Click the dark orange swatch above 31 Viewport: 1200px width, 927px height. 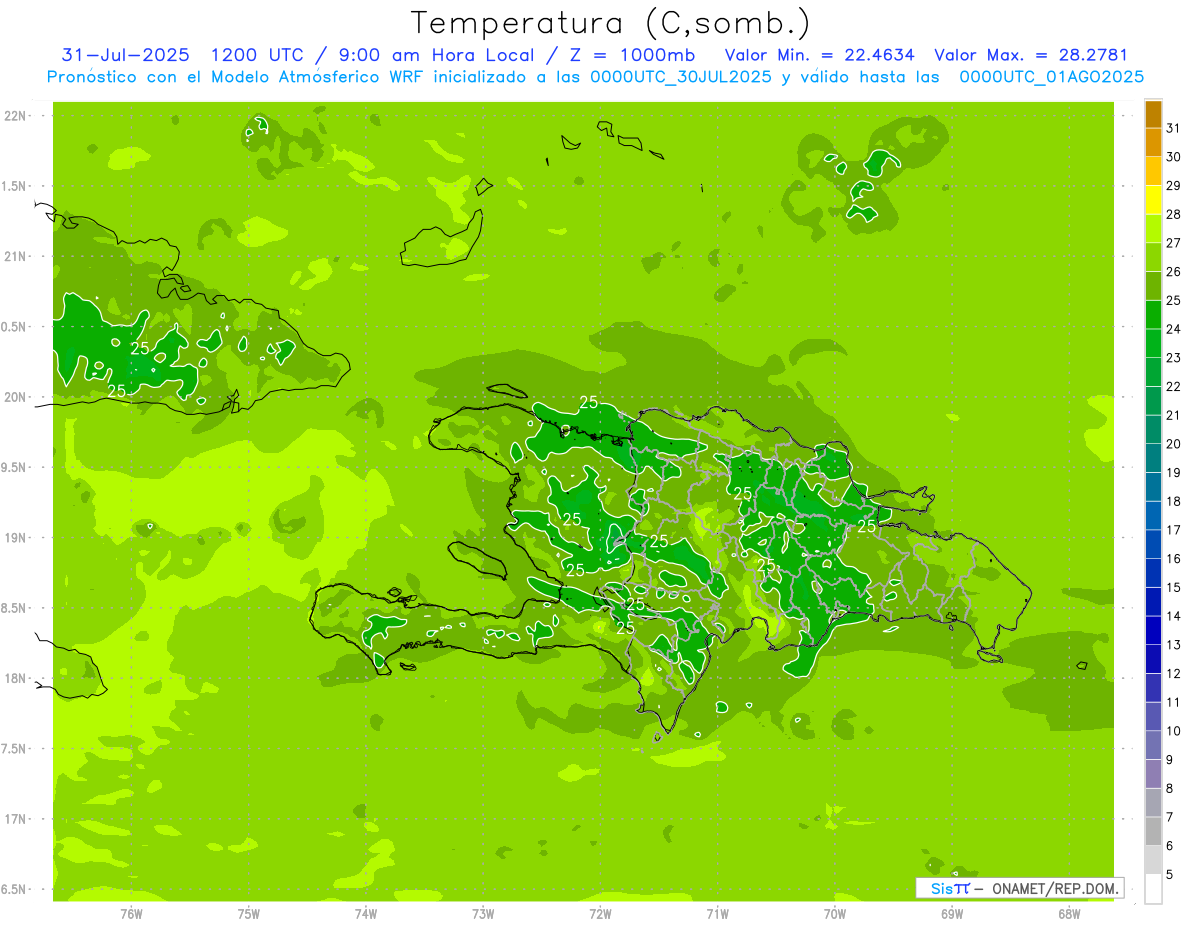1153,114
